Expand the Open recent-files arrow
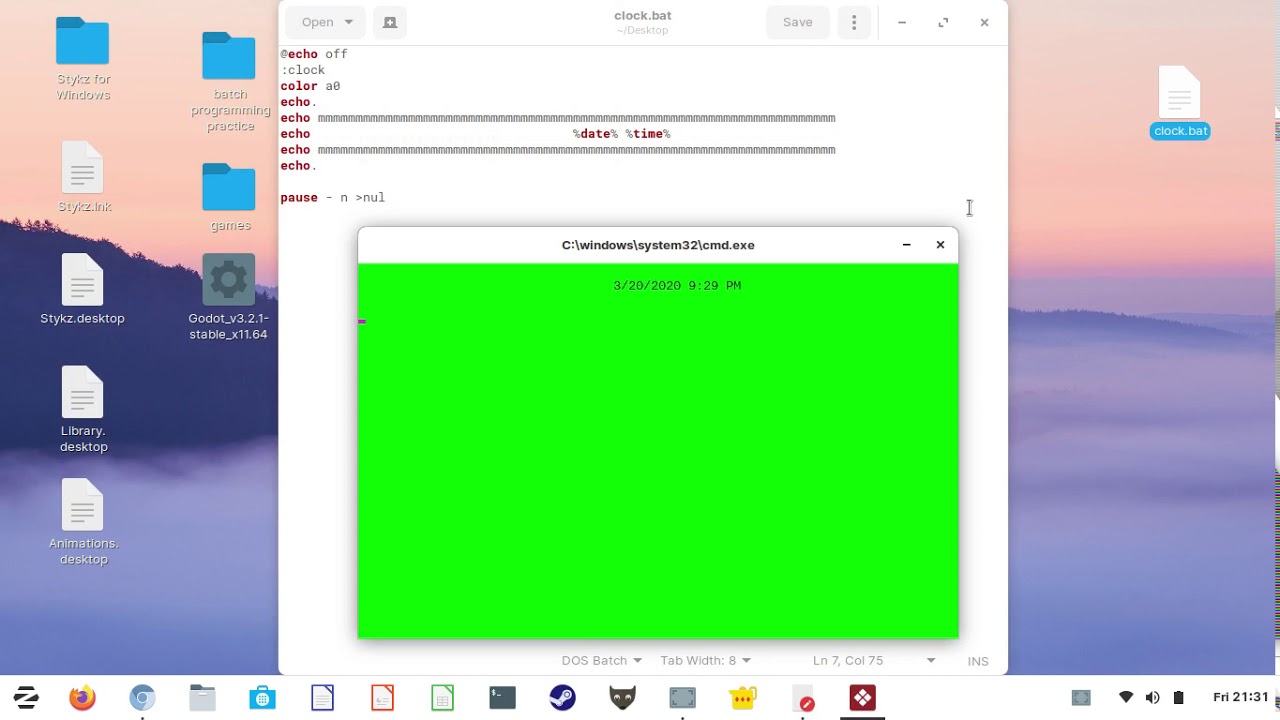The width and height of the screenshot is (1280, 720). (349, 22)
